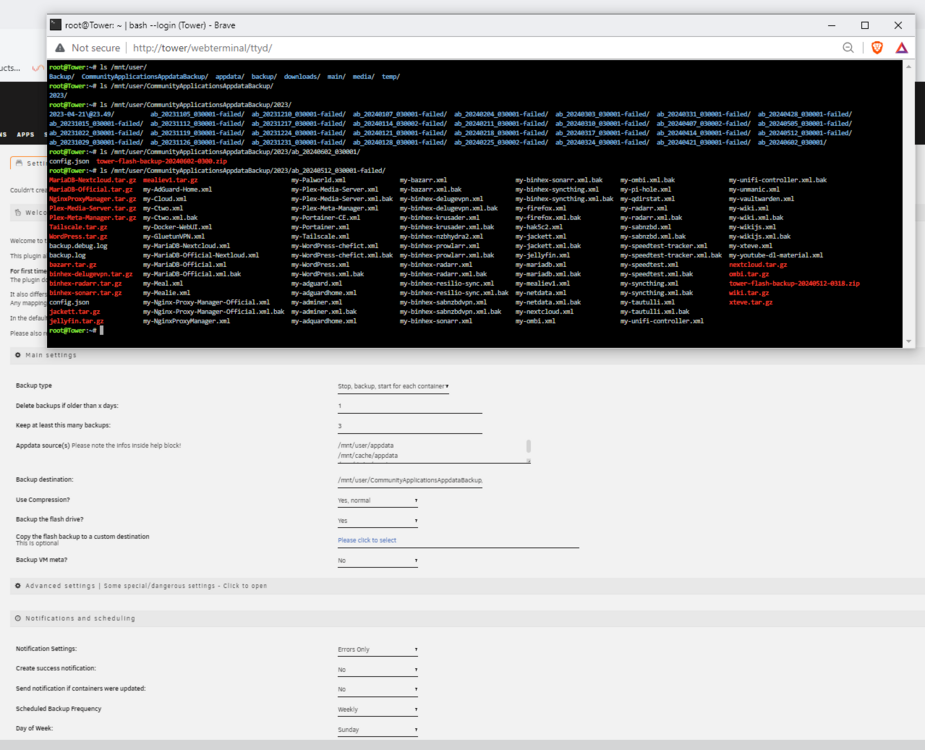Click the Not secure warning icon
The width and height of the screenshot is (925, 750).
tap(60, 48)
